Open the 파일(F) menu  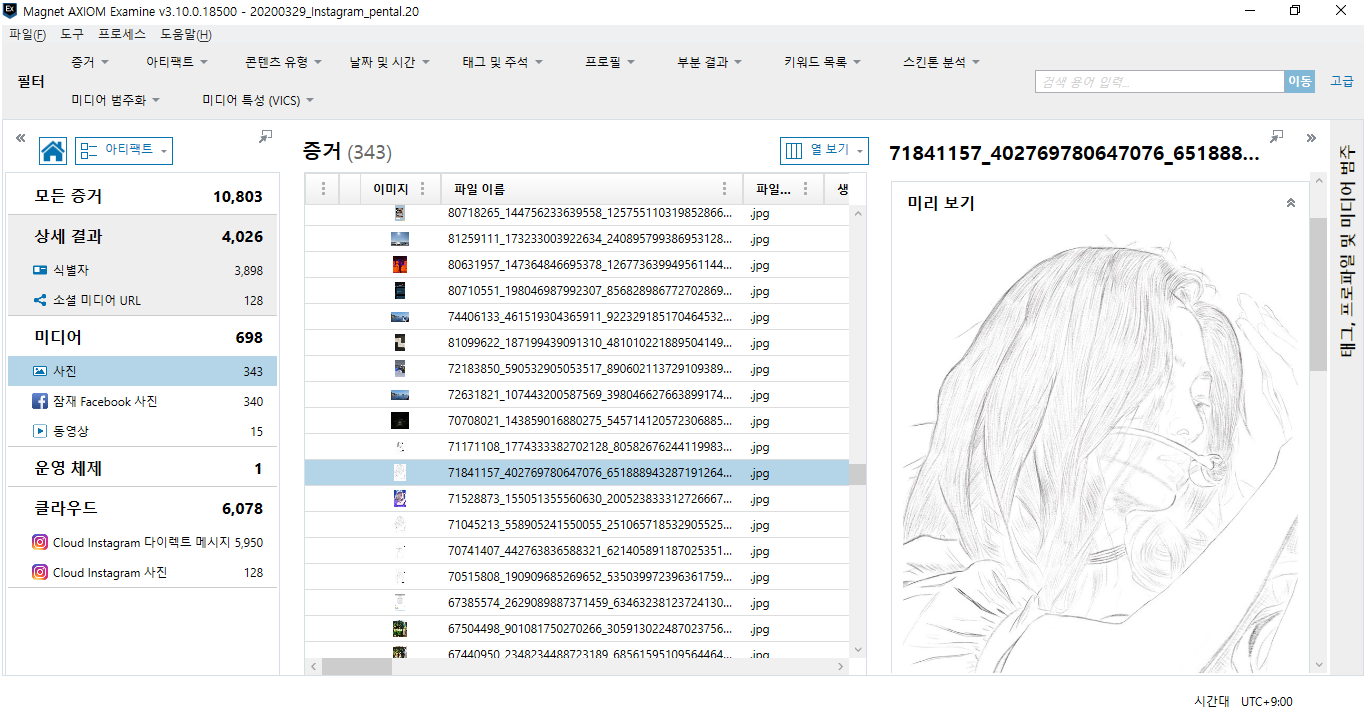pyautogui.click(x=27, y=34)
